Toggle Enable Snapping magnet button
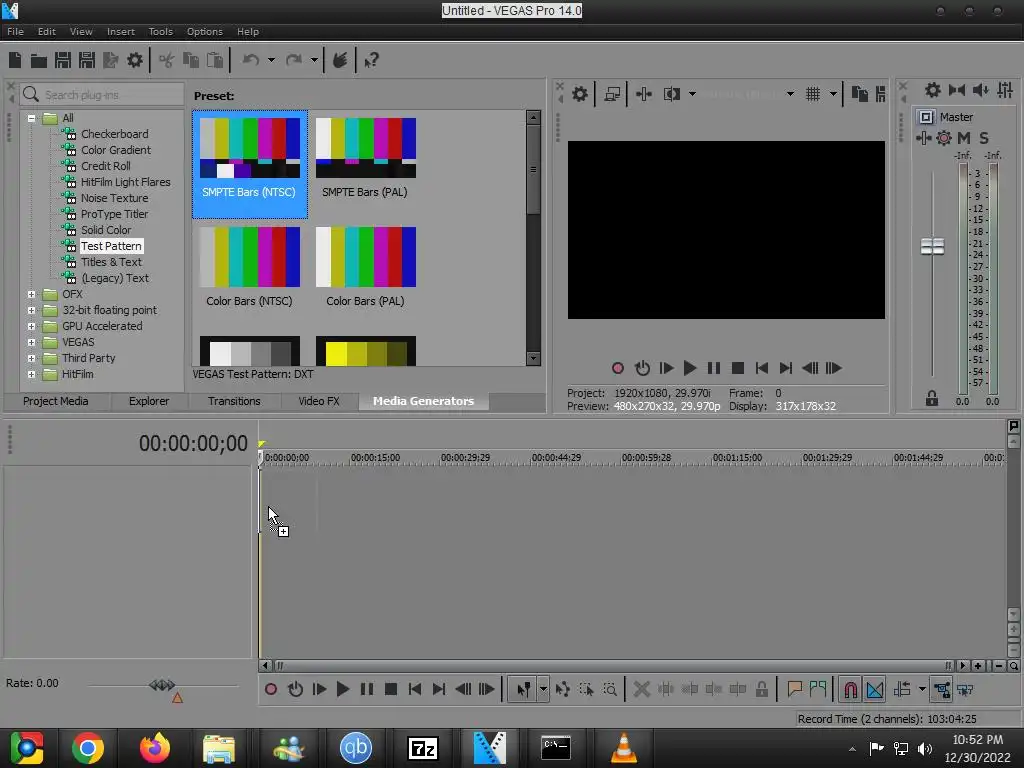The height and width of the screenshot is (768, 1024). [x=850, y=690]
